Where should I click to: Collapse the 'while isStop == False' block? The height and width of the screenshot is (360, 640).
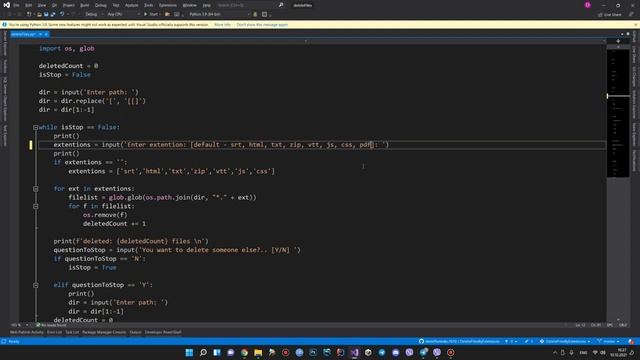click(x=36, y=127)
